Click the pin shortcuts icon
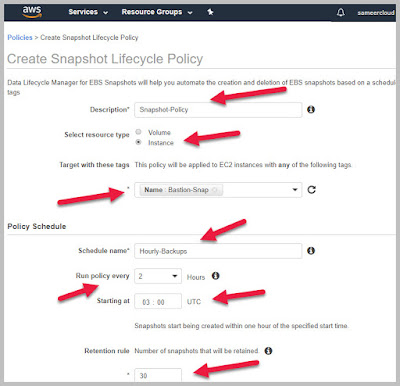Screen dimensions: 400x386 click(210, 12)
